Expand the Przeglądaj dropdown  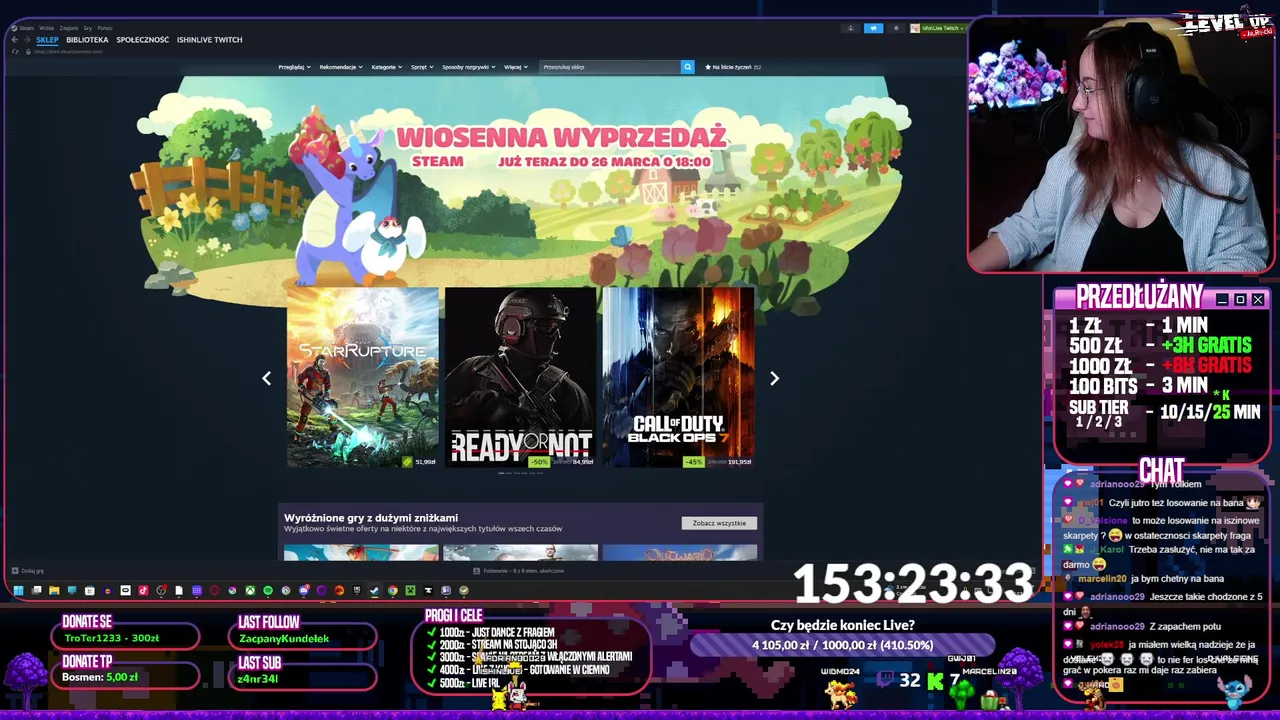coord(293,67)
